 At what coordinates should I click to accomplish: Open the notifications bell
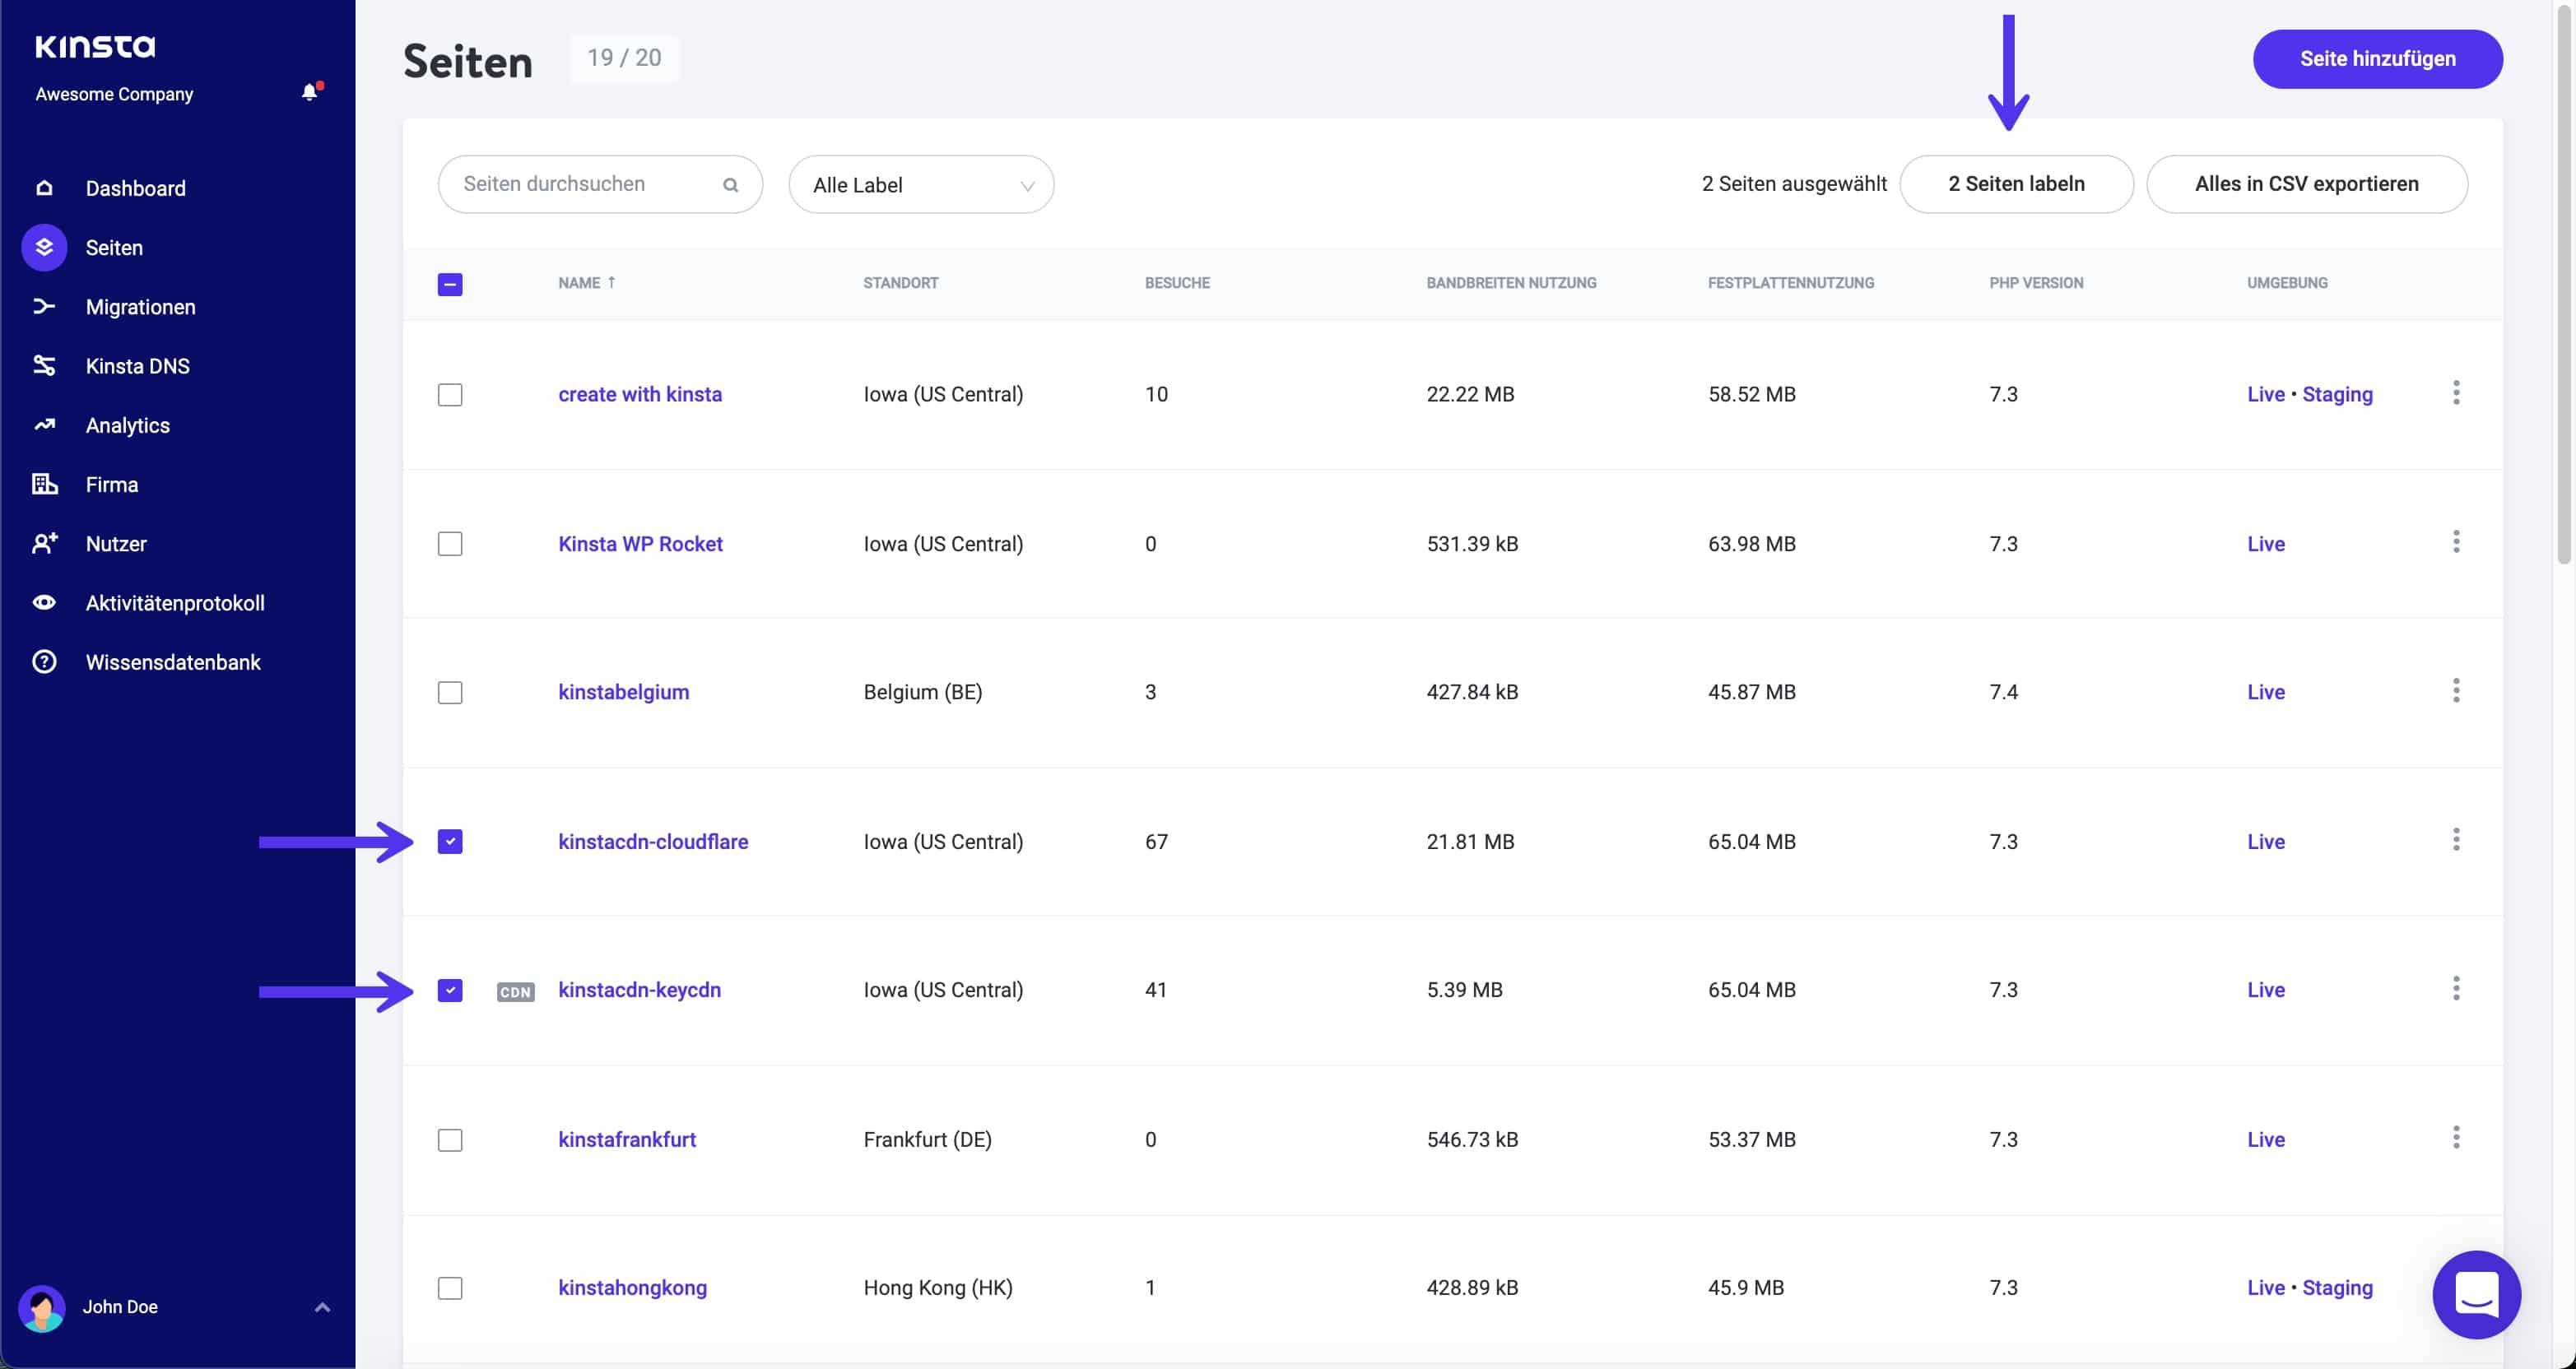pos(311,92)
